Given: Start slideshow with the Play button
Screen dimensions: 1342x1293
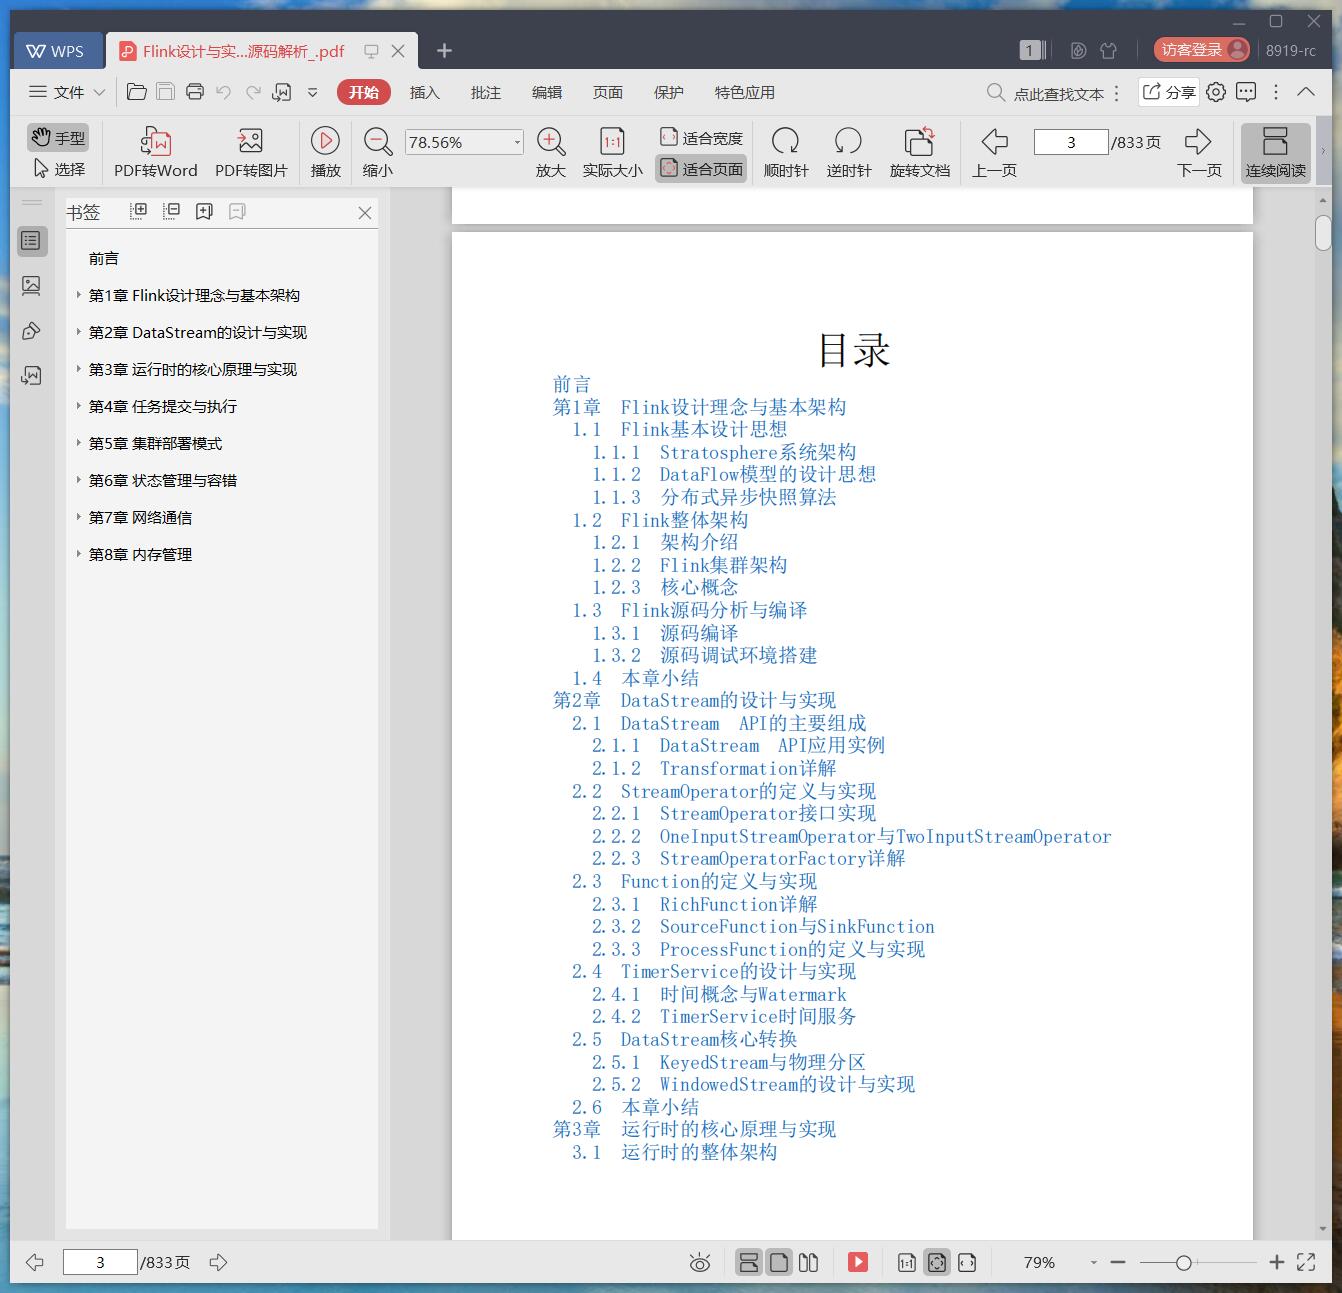Looking at the screenshot, I should tap(325, 153).
